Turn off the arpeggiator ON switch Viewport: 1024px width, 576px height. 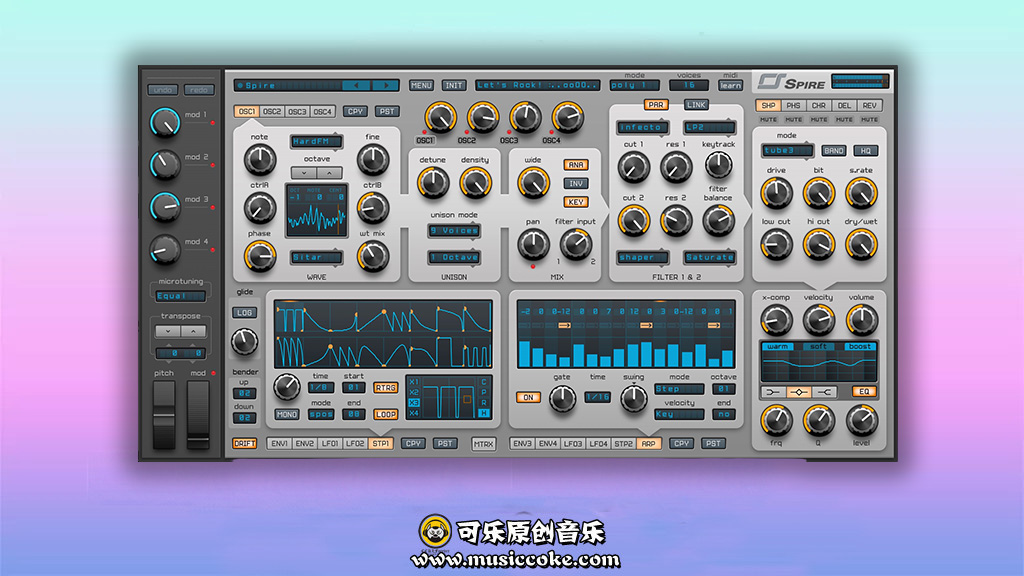(528, 397)
